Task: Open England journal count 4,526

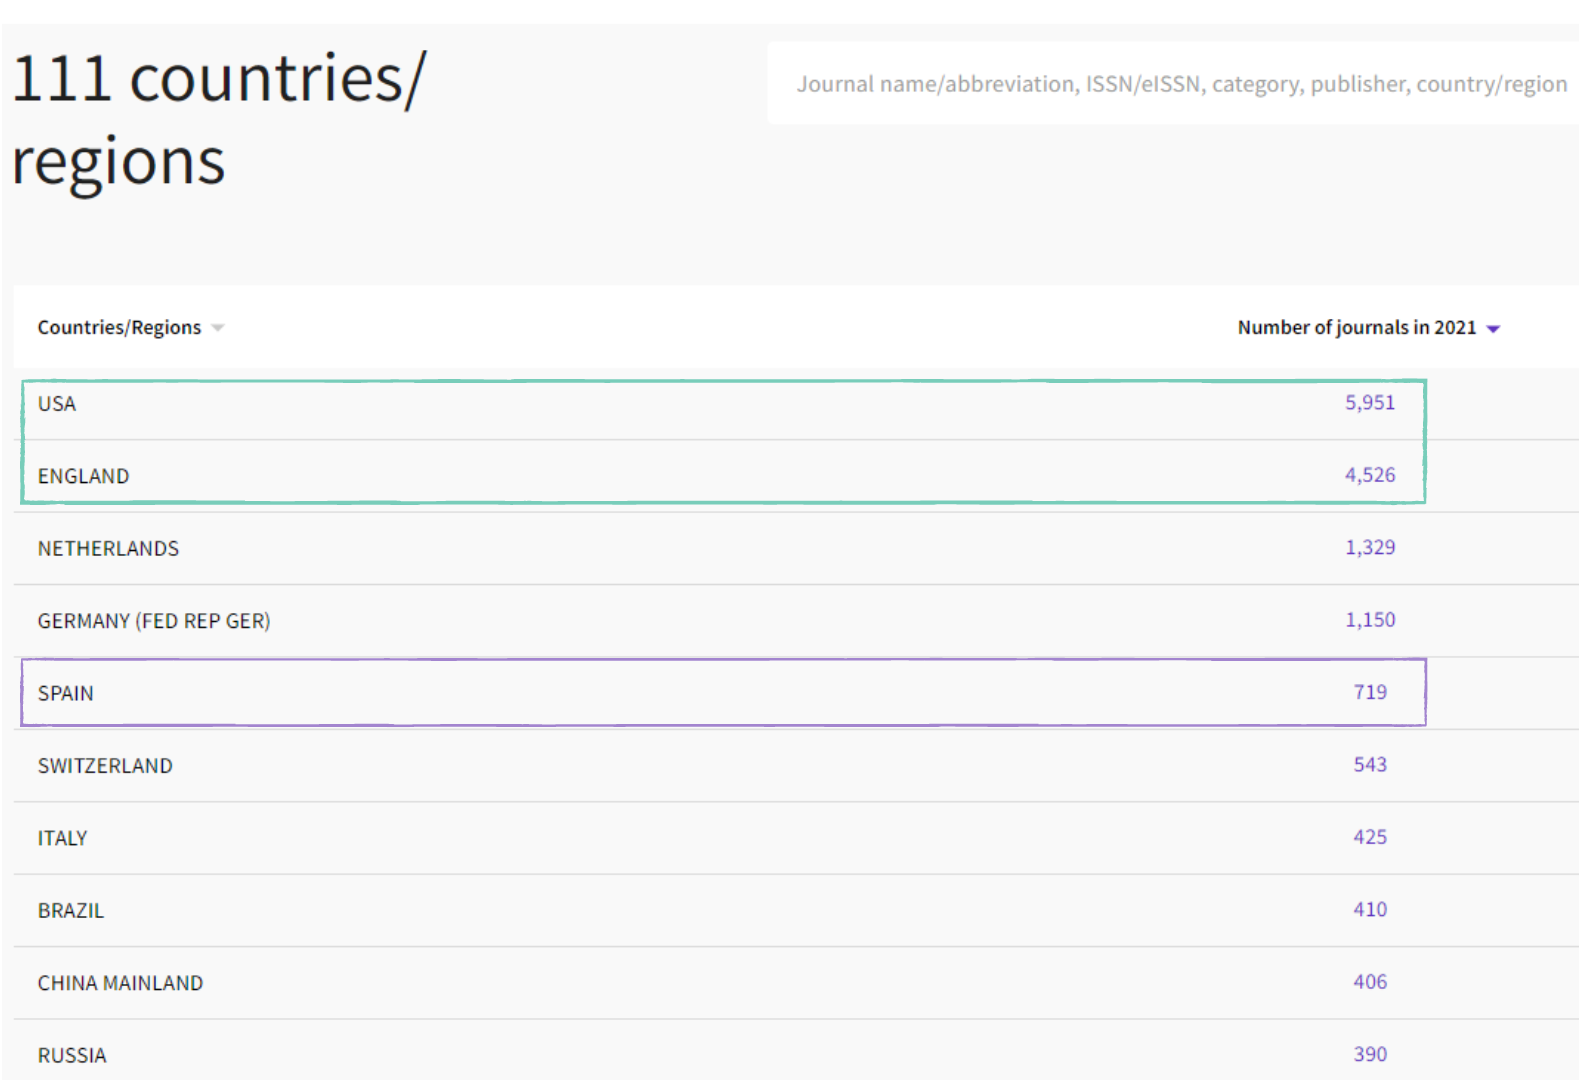Action: (1369, 475)
